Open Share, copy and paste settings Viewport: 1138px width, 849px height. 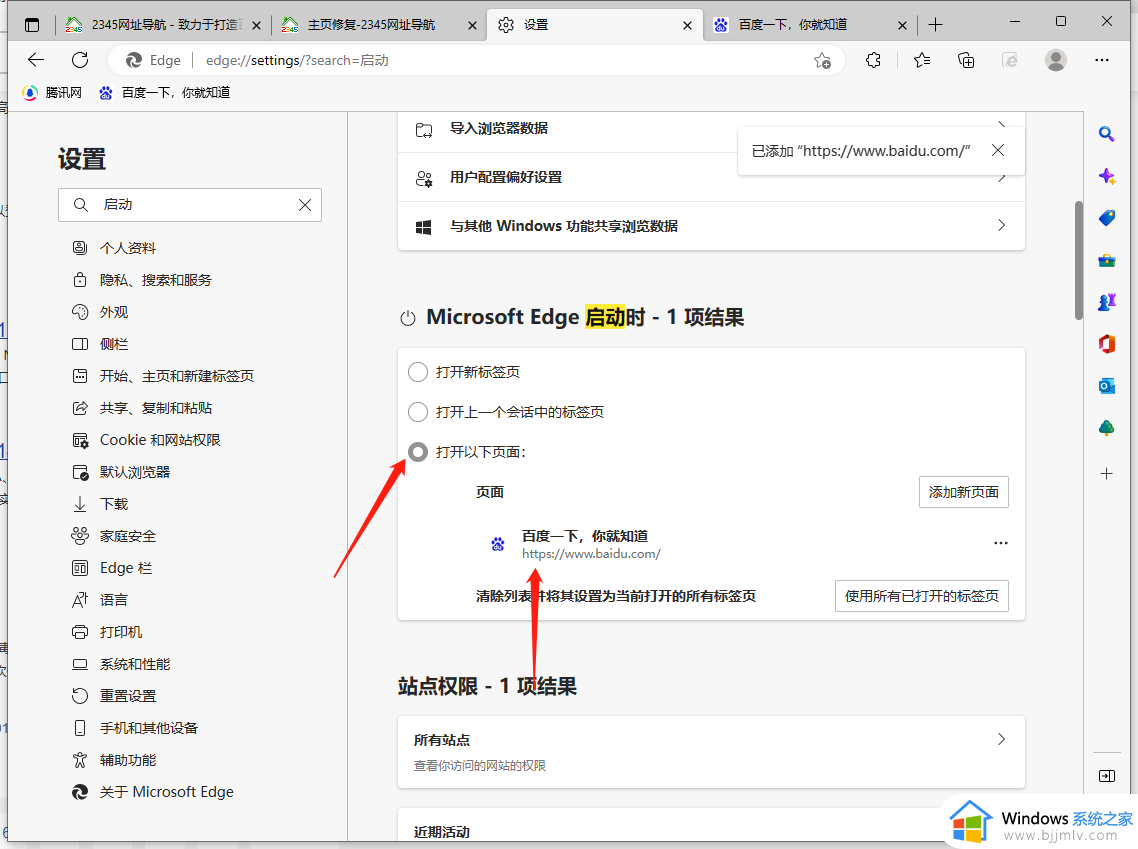142,408
